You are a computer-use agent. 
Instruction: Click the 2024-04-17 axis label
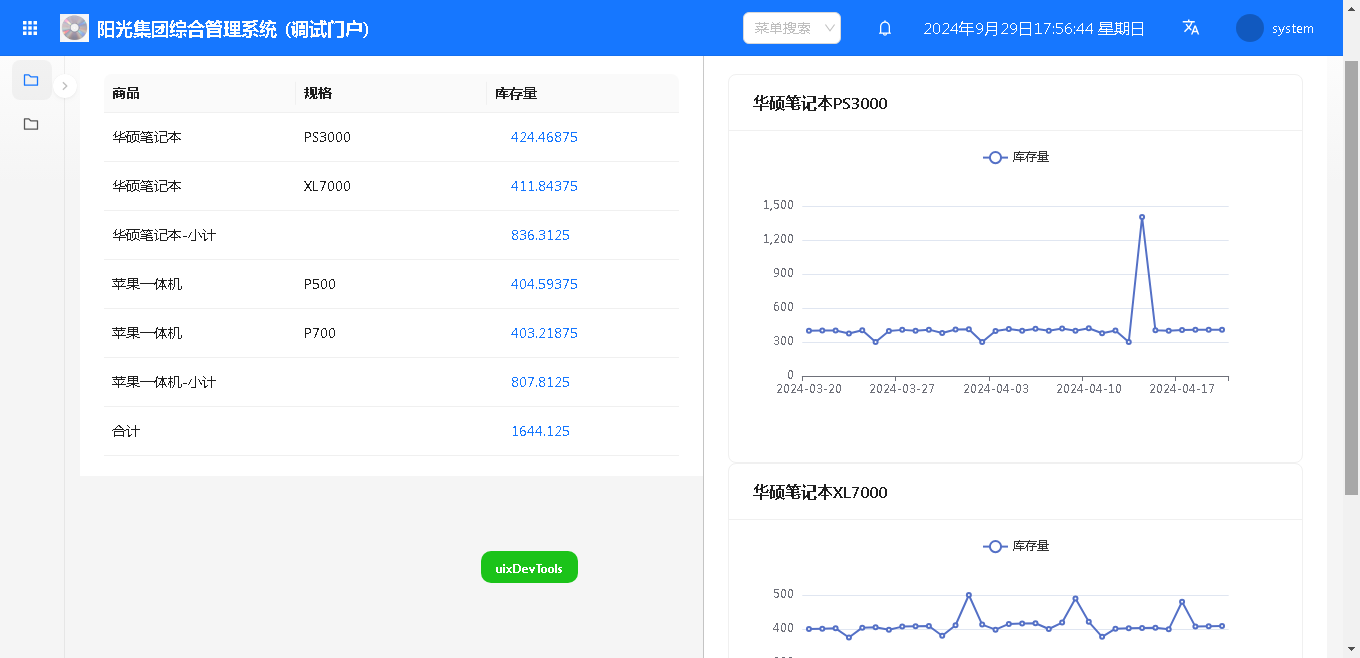[x=1182, y=389]
